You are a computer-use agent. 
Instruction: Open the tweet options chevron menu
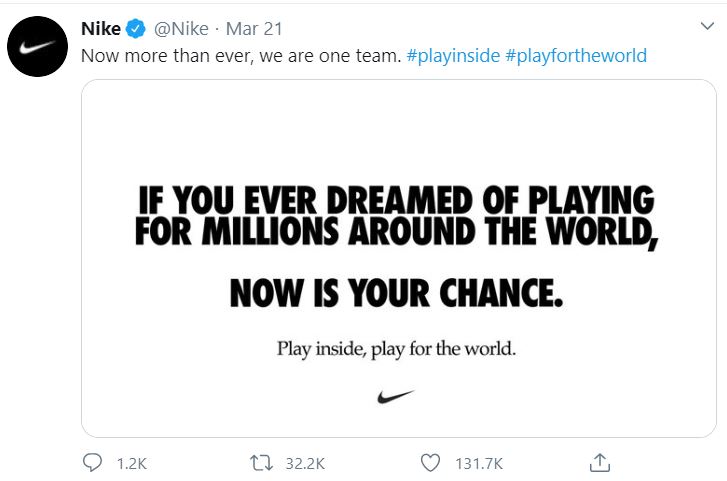click(x=707, y=26)
